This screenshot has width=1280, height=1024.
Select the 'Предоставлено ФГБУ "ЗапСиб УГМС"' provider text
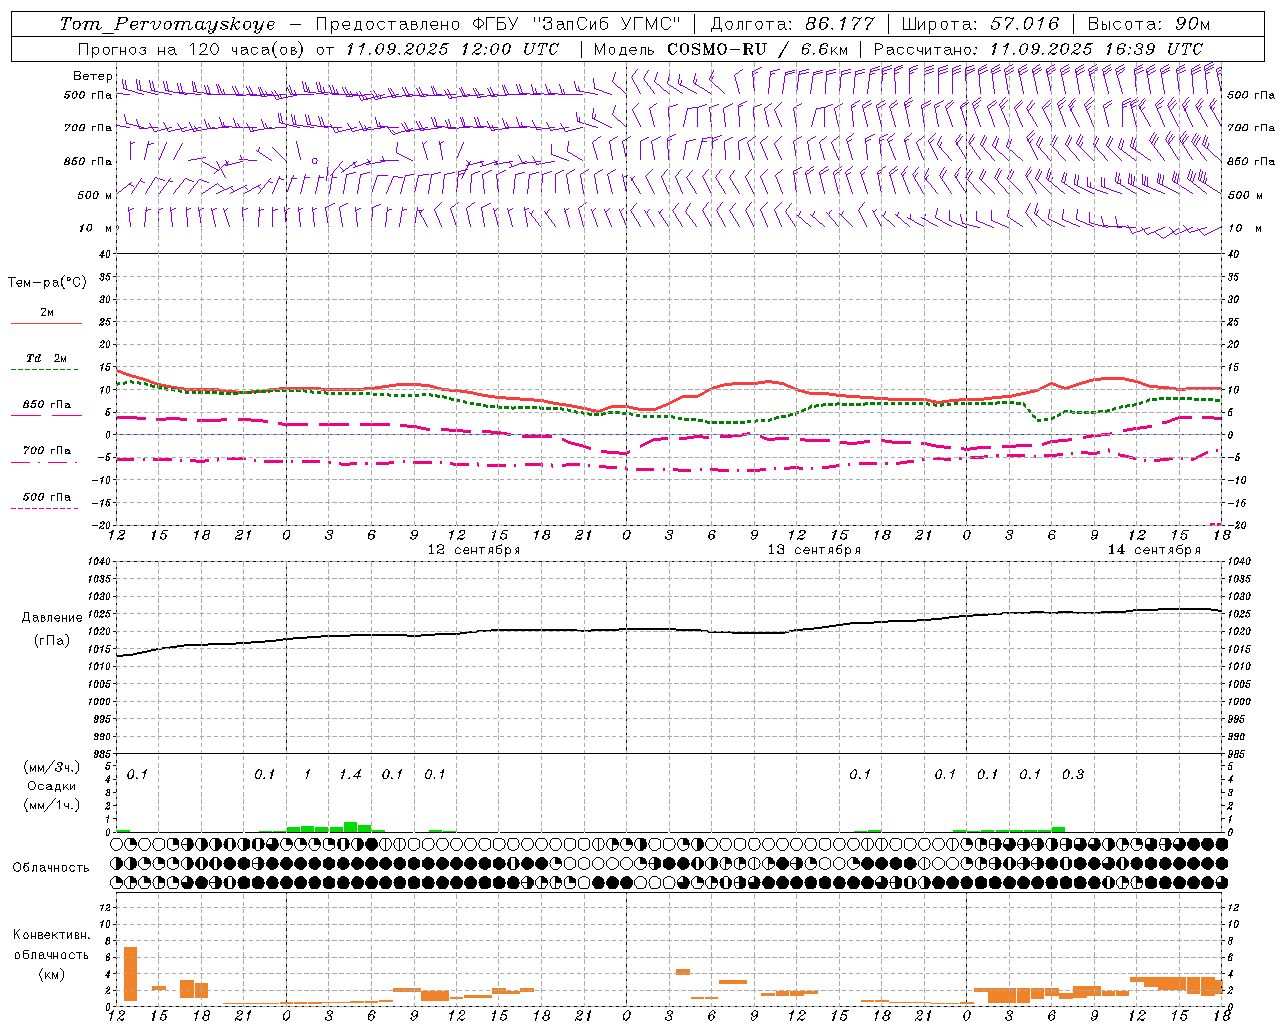pos(497,24)
